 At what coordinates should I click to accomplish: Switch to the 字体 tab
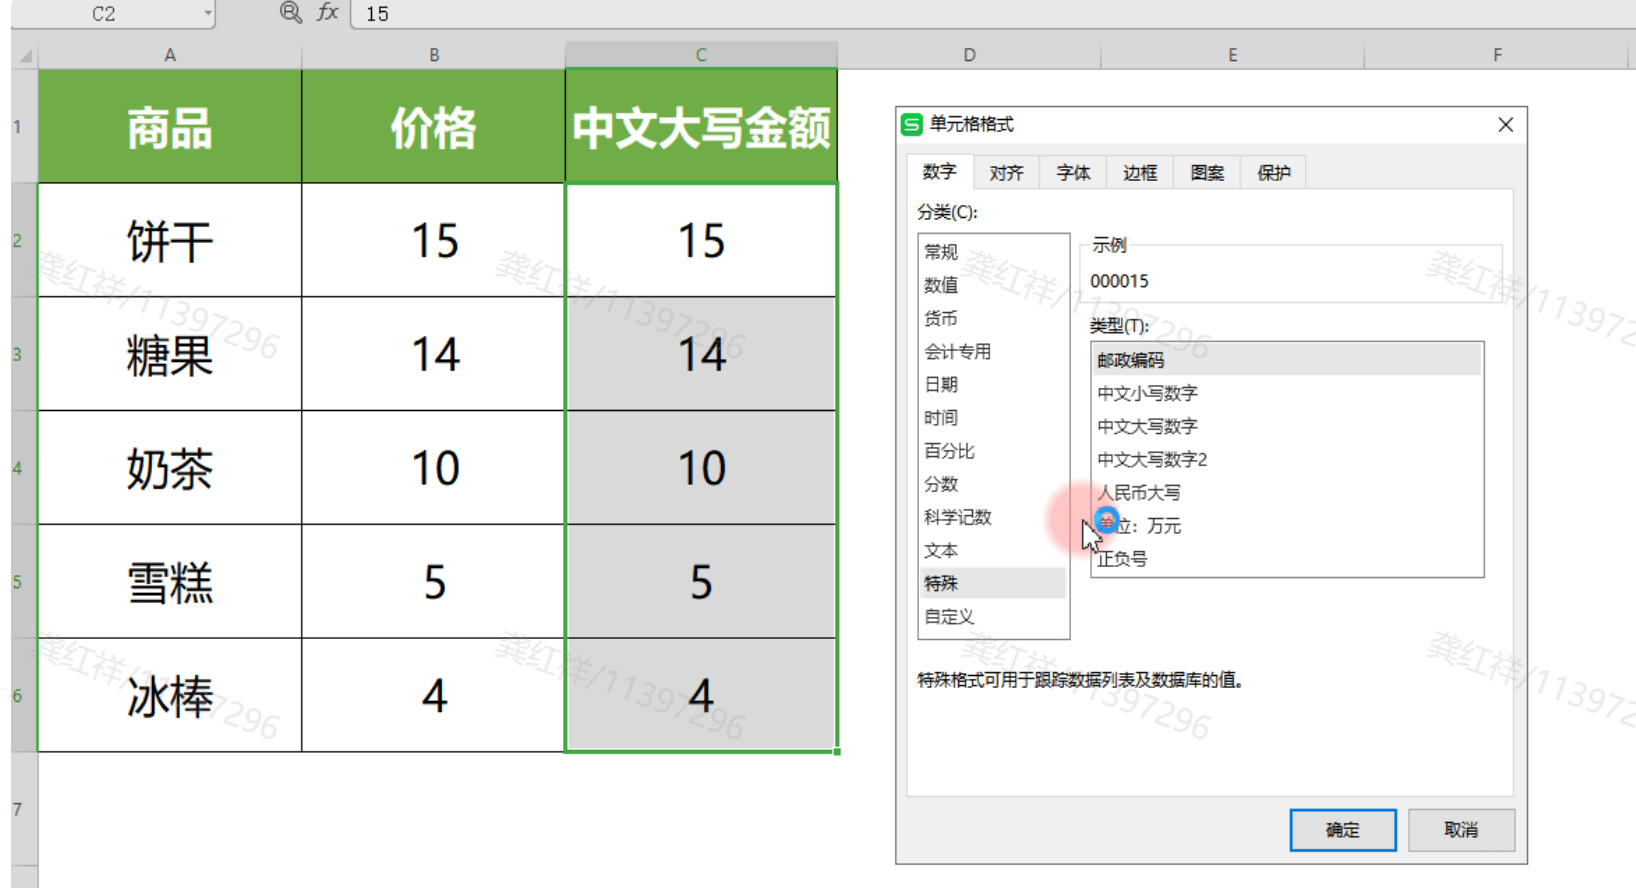point(1073,173)
